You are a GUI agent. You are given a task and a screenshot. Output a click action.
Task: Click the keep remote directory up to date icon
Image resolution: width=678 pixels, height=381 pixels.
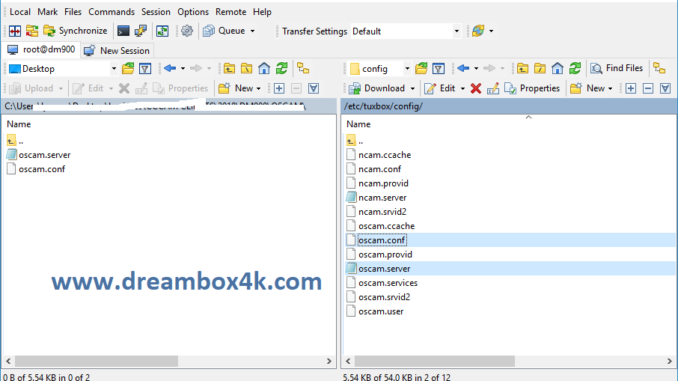(x=163, y=31)
